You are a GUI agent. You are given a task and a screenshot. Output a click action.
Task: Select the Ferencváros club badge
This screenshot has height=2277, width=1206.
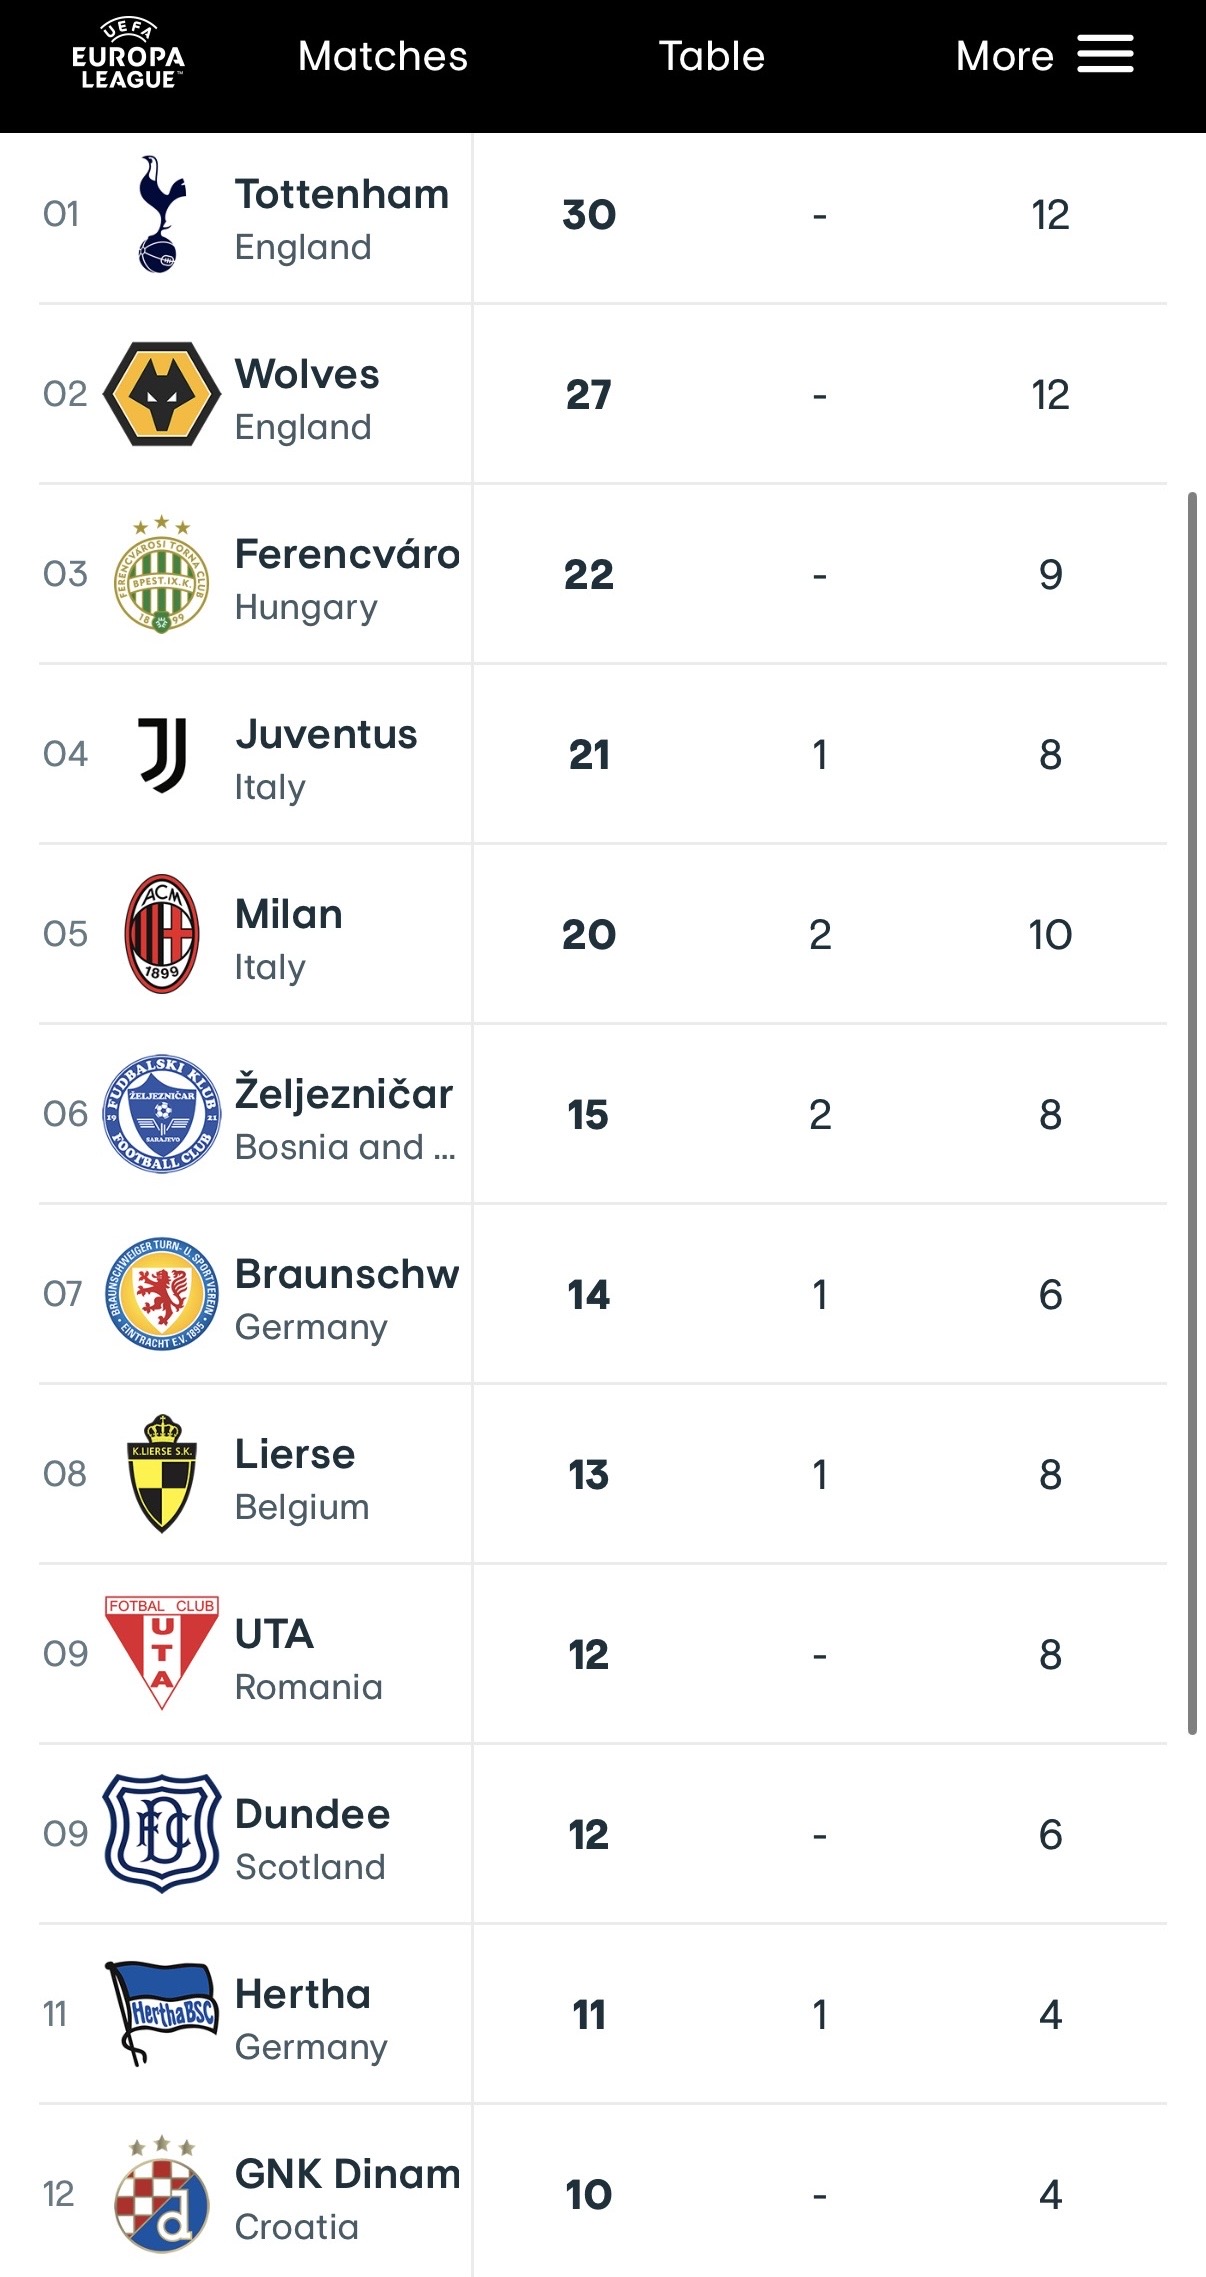[162, 576]
